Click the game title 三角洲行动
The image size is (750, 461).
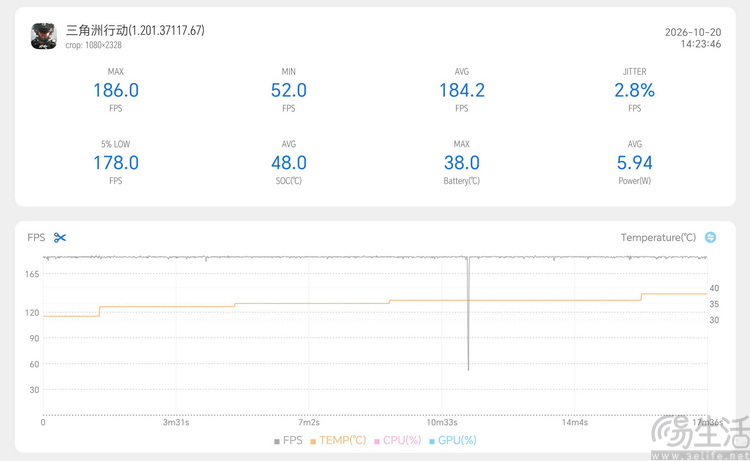pyautogui.click(x=97, y=30)
